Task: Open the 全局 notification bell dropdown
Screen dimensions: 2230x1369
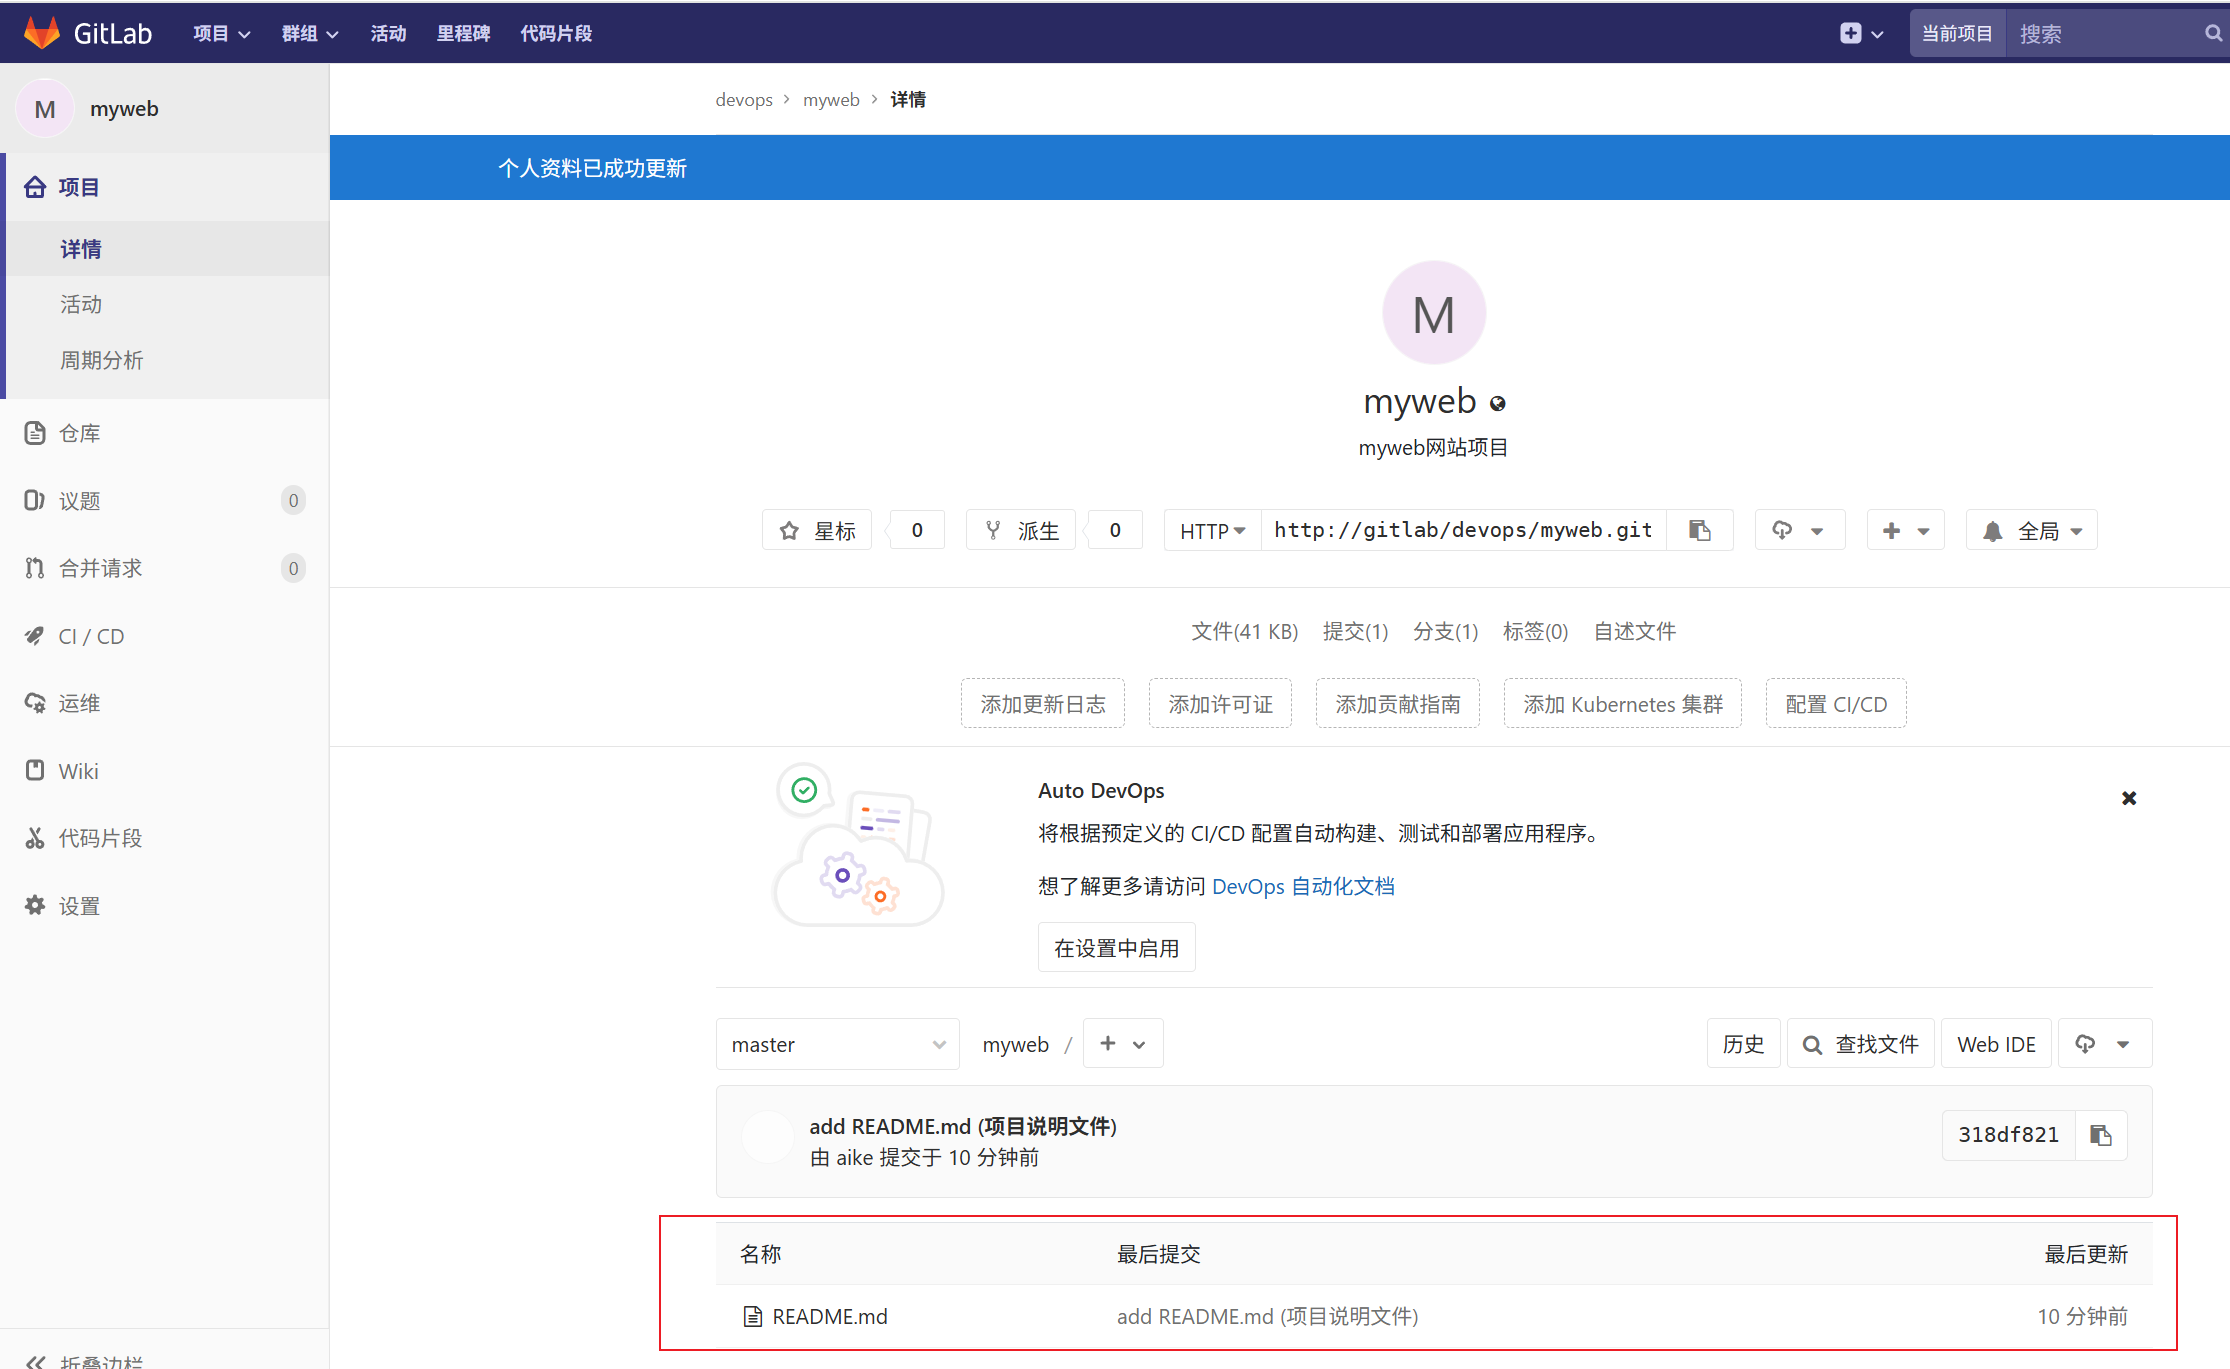Action: 2031,530
